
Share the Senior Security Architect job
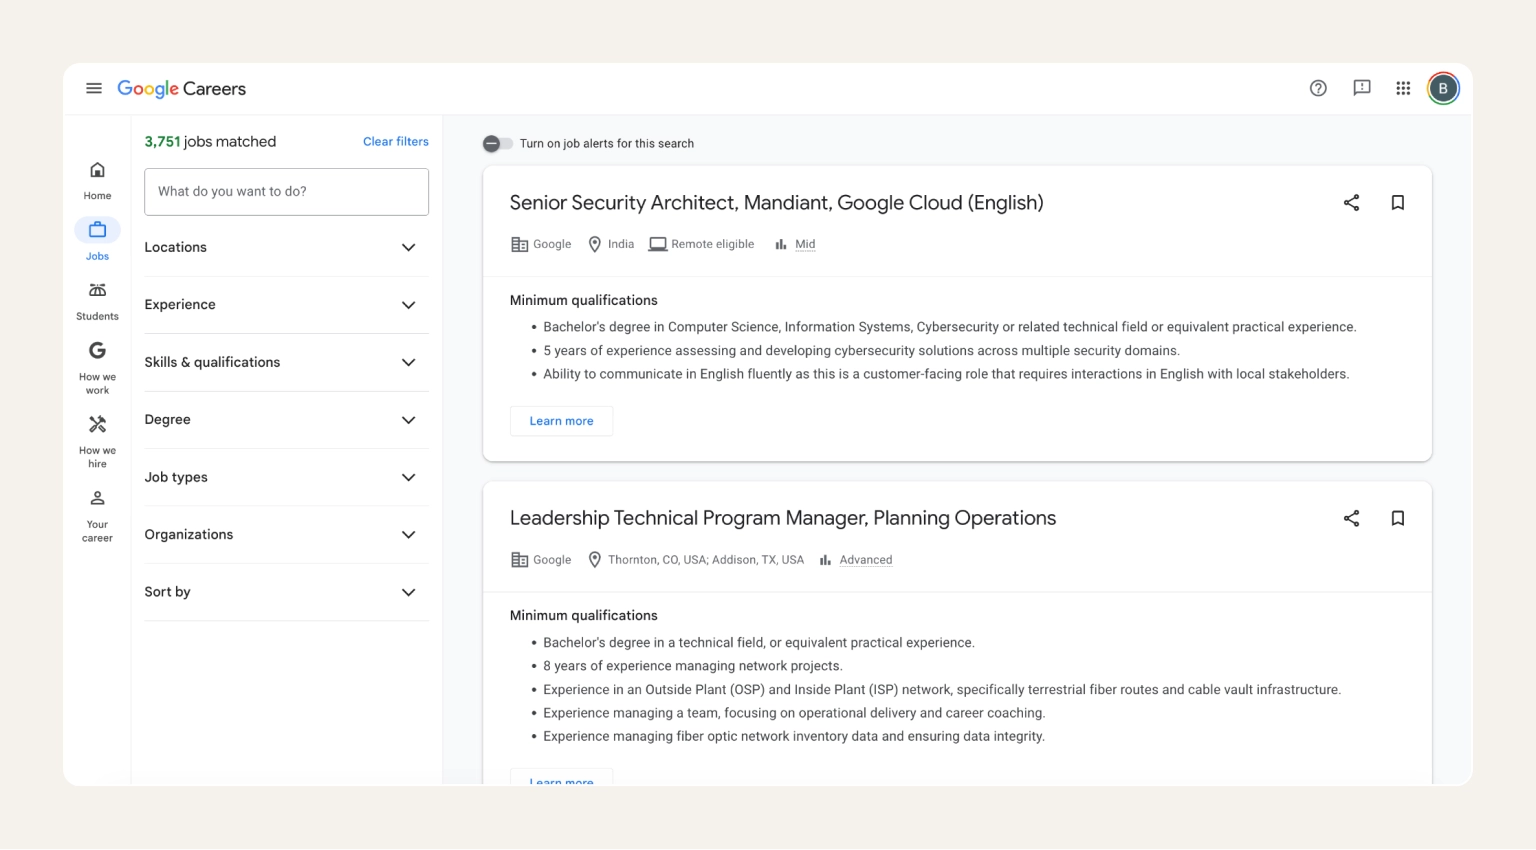tap(1351, 203)
